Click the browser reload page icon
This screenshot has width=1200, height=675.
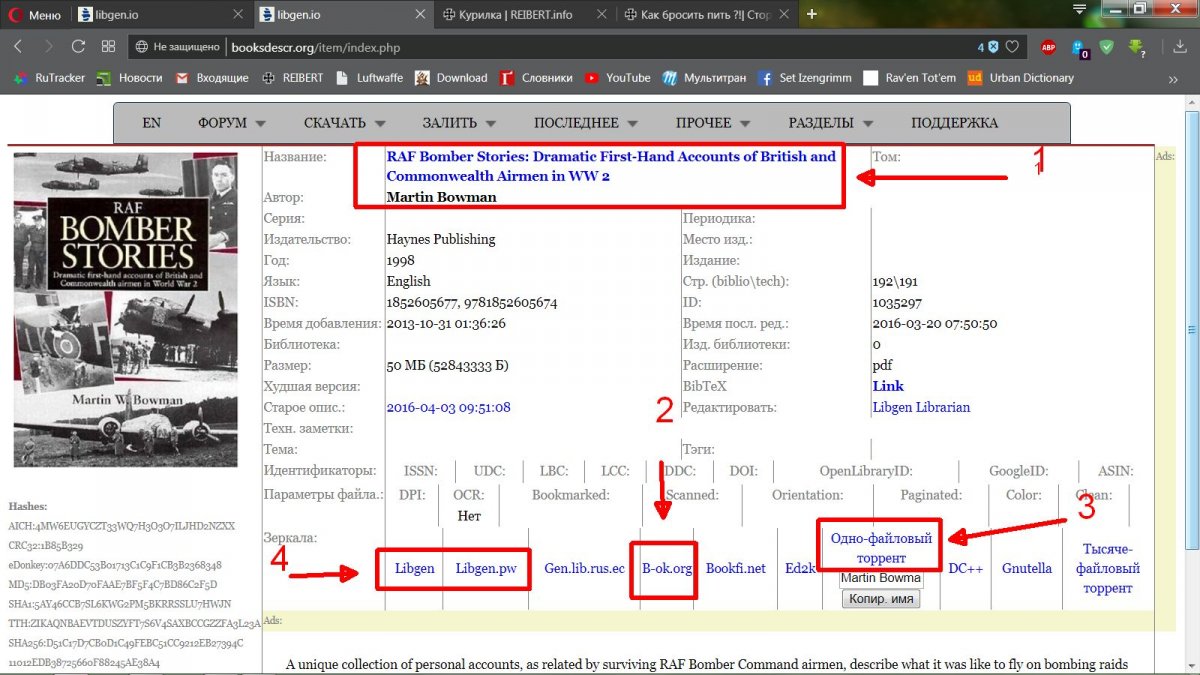click(78, 47)
